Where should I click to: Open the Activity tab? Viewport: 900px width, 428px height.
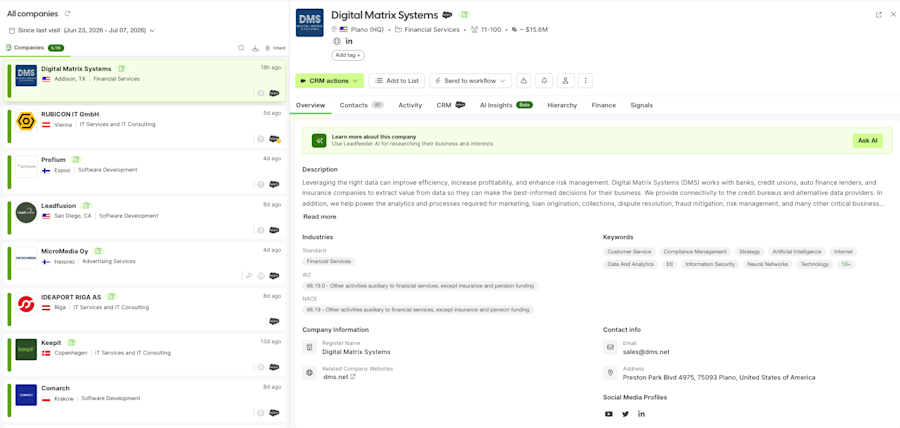(410, 105)
